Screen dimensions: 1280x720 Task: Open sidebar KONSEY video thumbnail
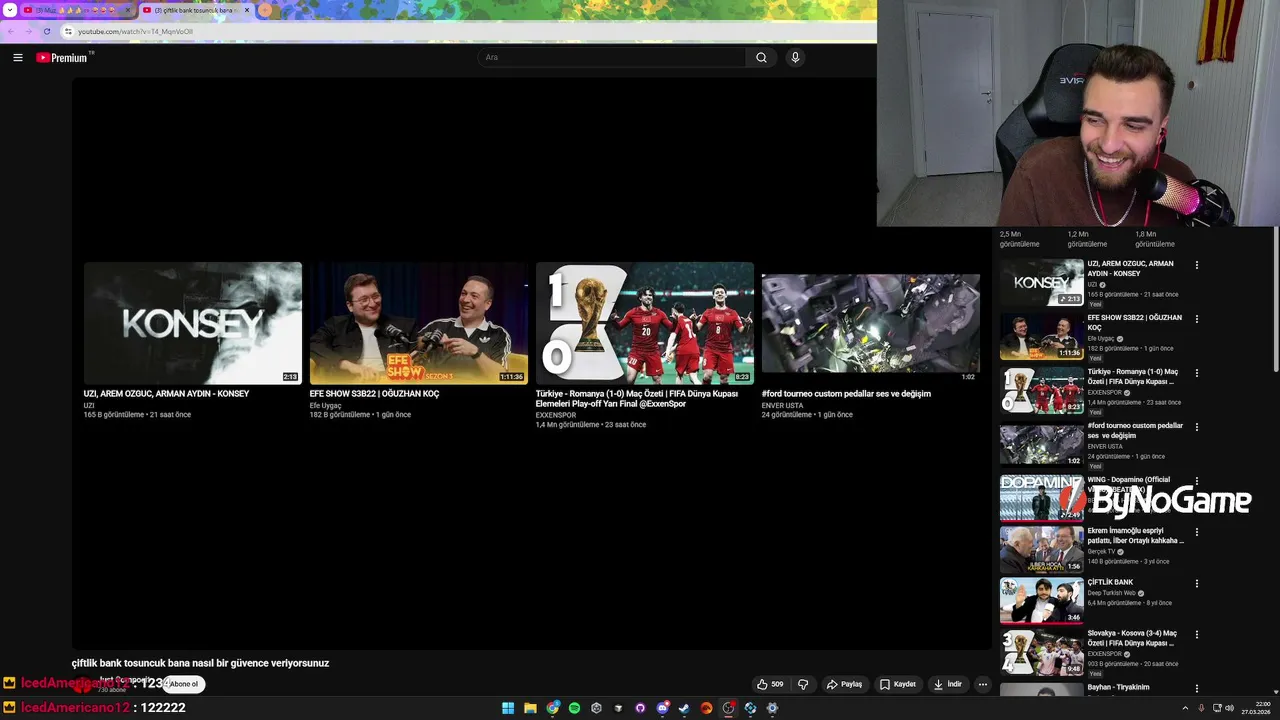coord(1041,282)
